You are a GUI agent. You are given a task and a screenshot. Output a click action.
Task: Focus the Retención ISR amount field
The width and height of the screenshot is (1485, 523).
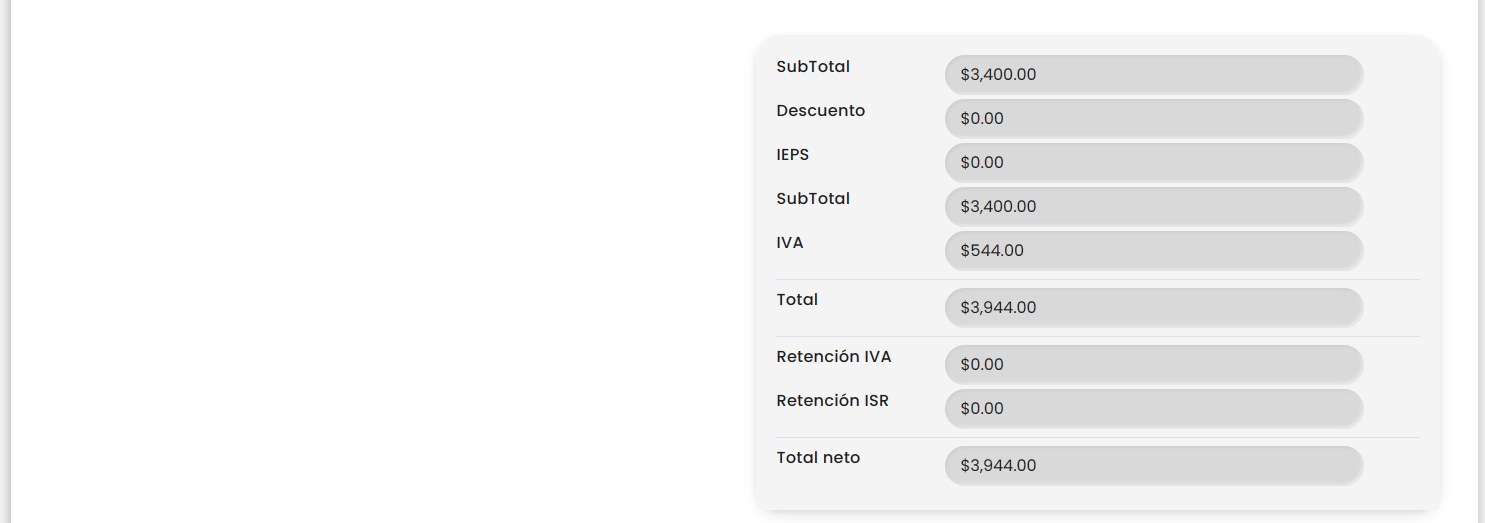pos(1153,408)
